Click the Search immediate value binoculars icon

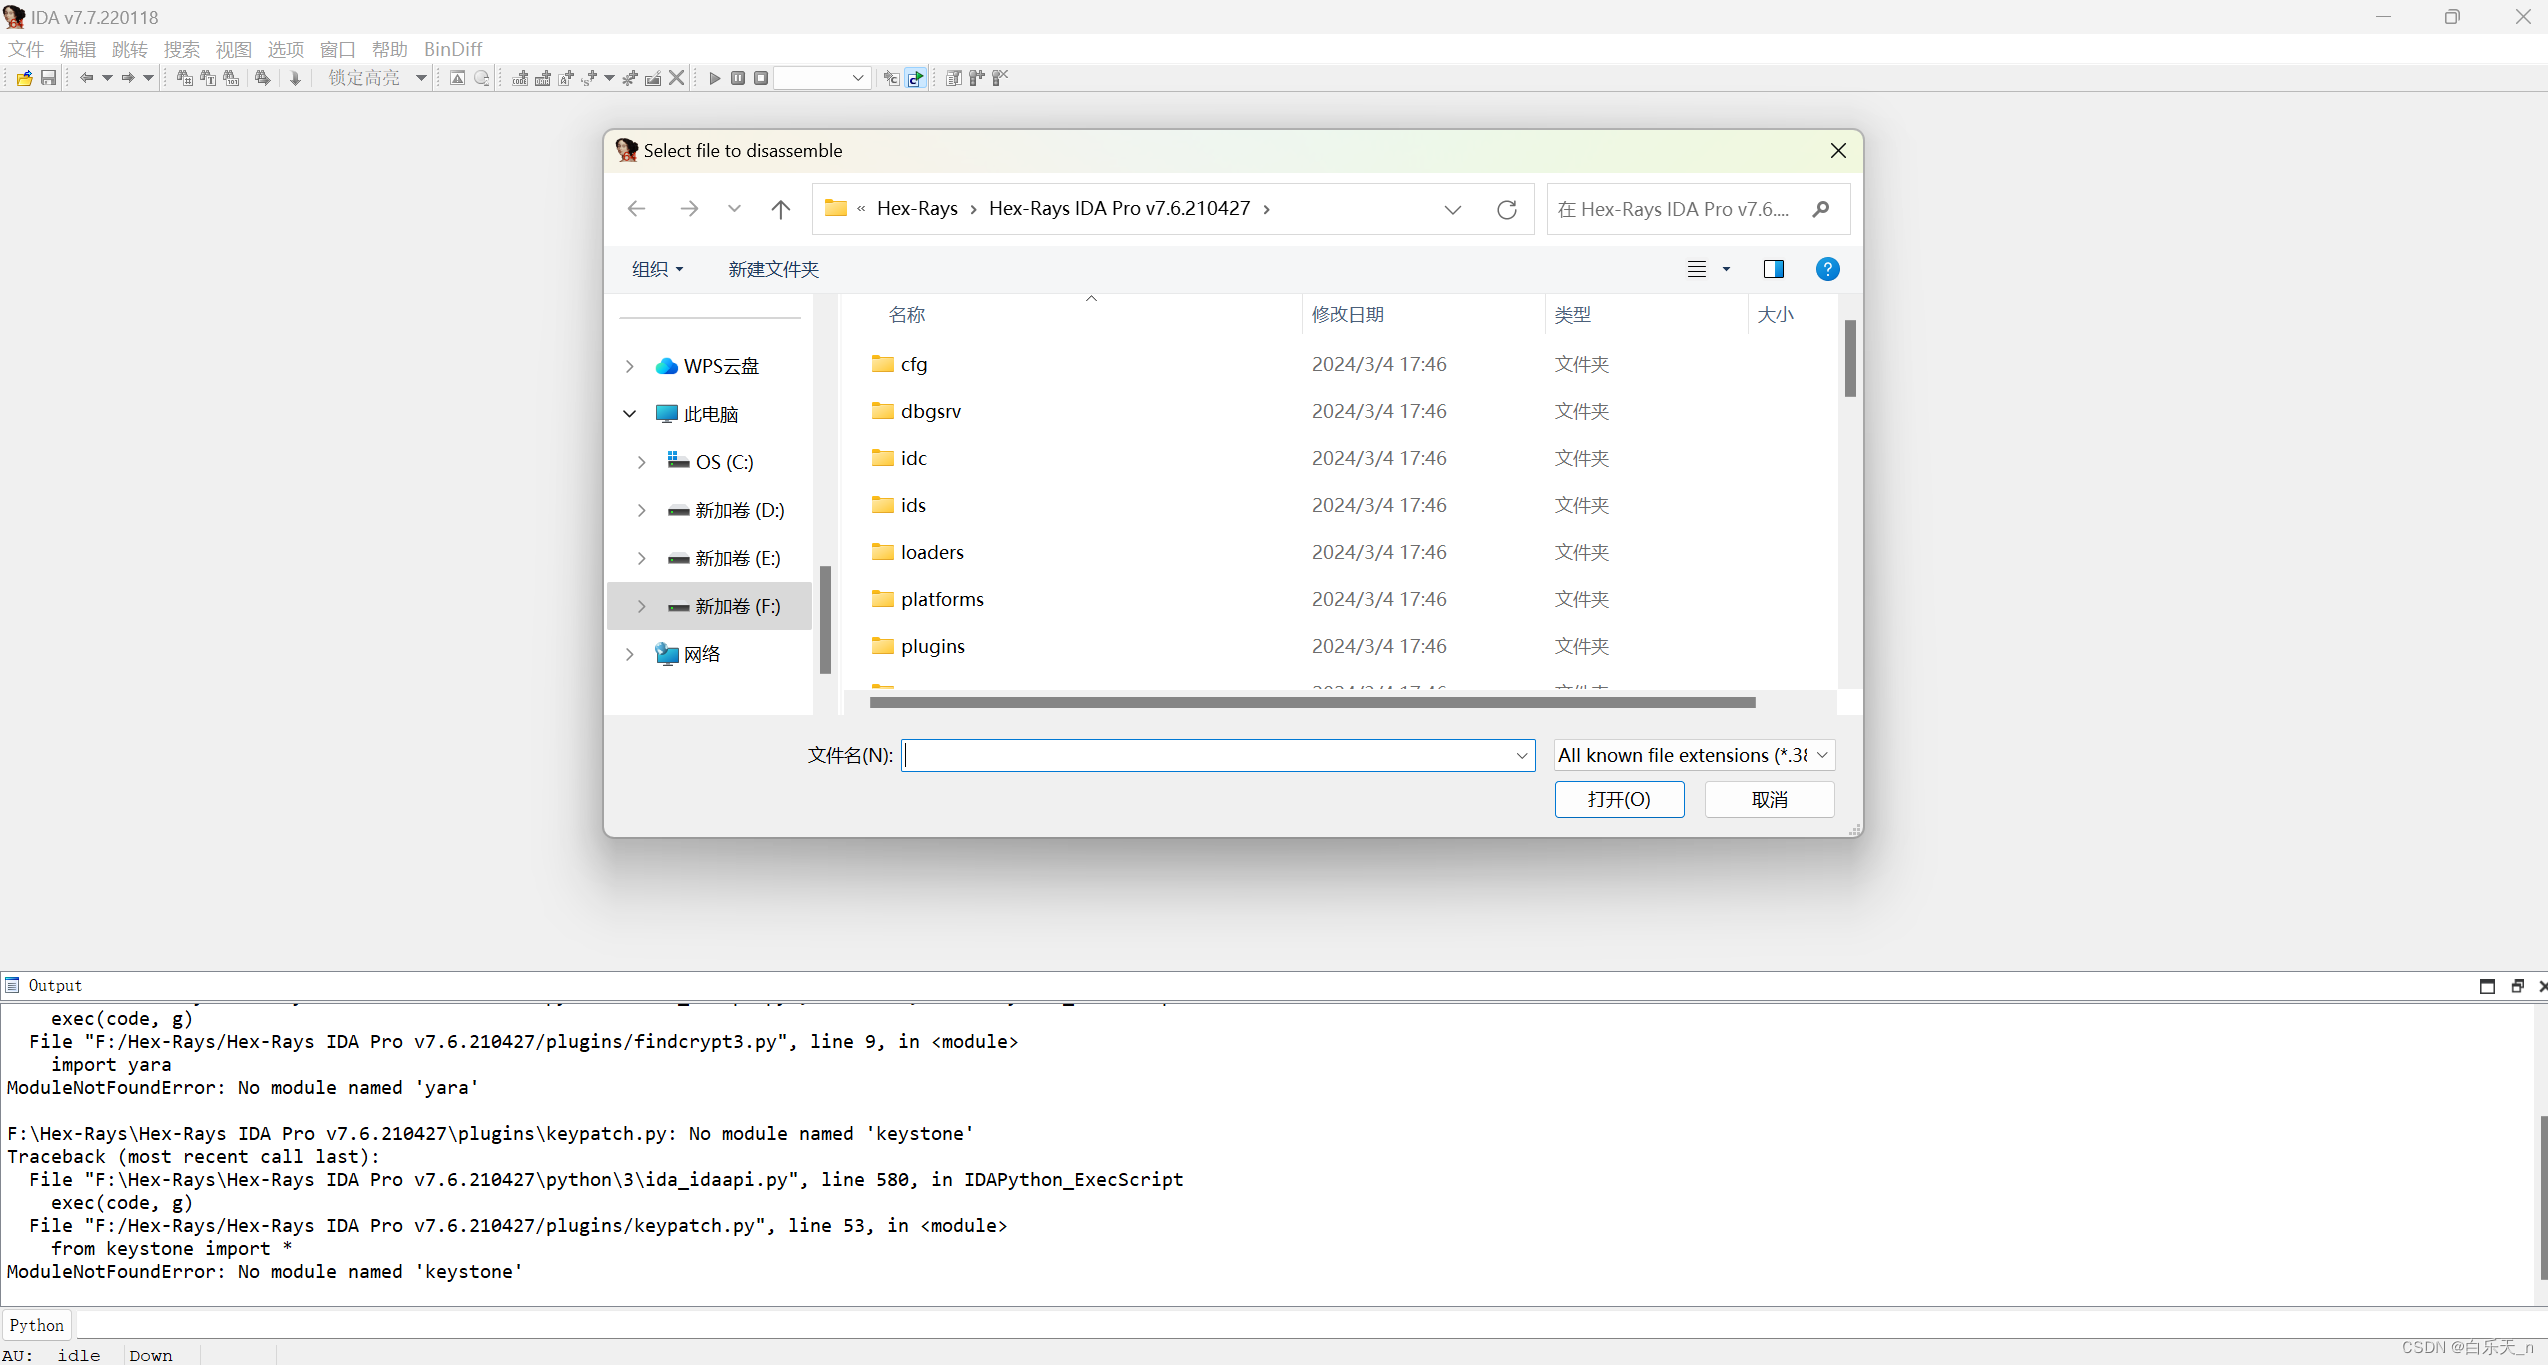[185, 78]
